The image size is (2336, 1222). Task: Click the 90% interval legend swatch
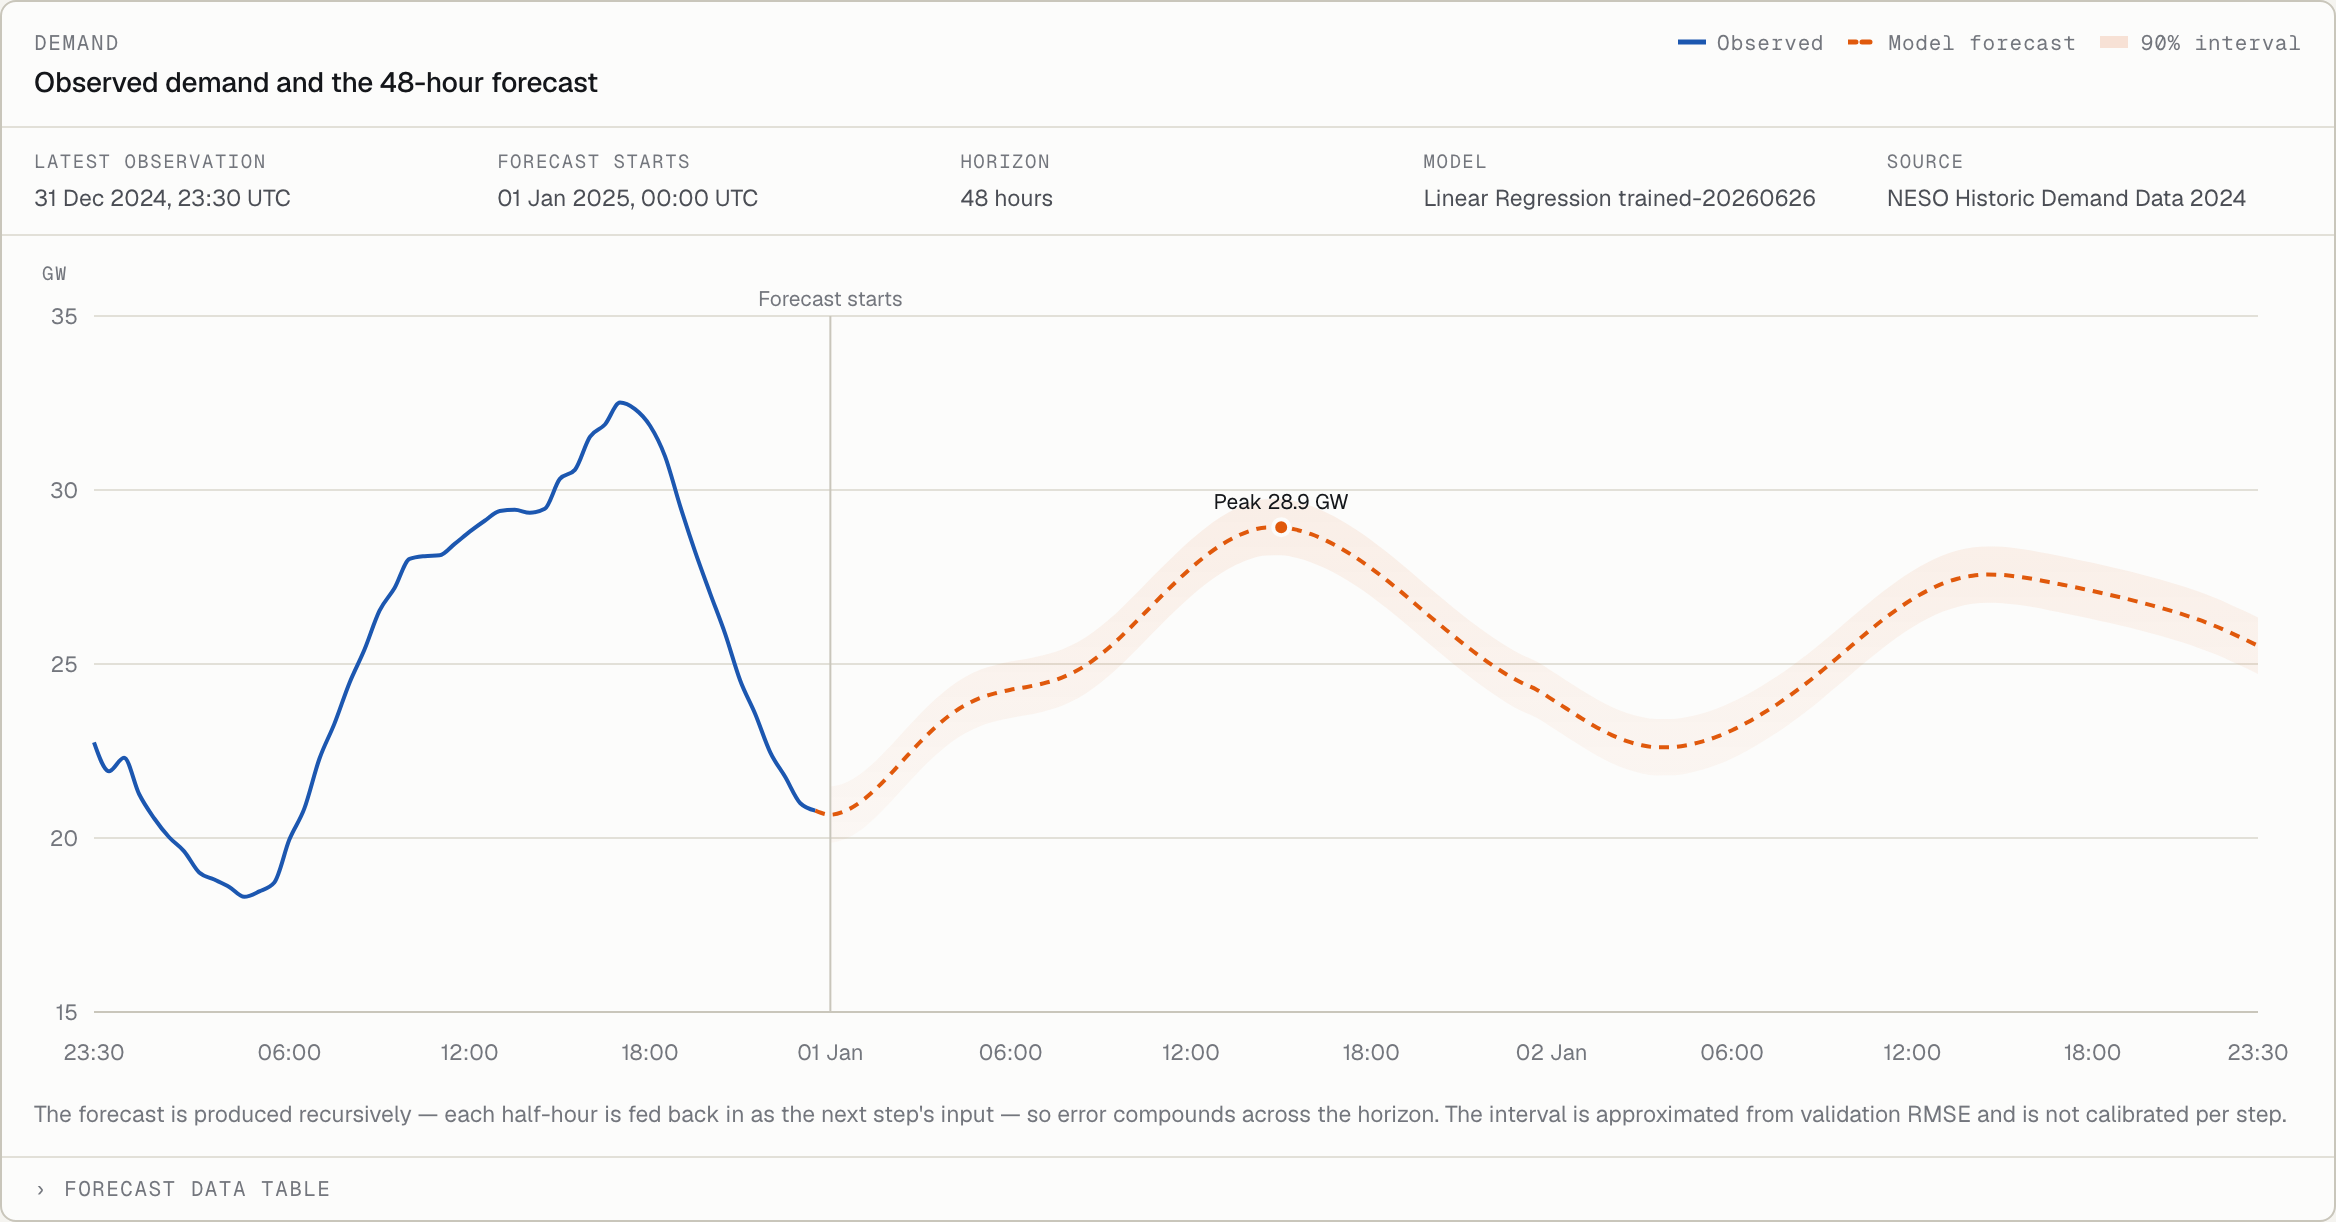coord(2114,43)
